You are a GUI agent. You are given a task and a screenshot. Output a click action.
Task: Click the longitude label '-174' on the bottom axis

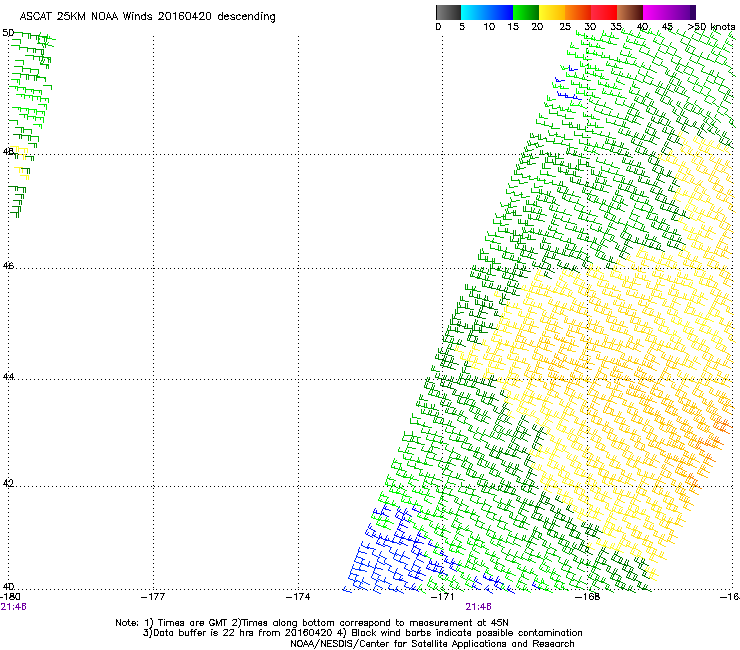(298, 597)
